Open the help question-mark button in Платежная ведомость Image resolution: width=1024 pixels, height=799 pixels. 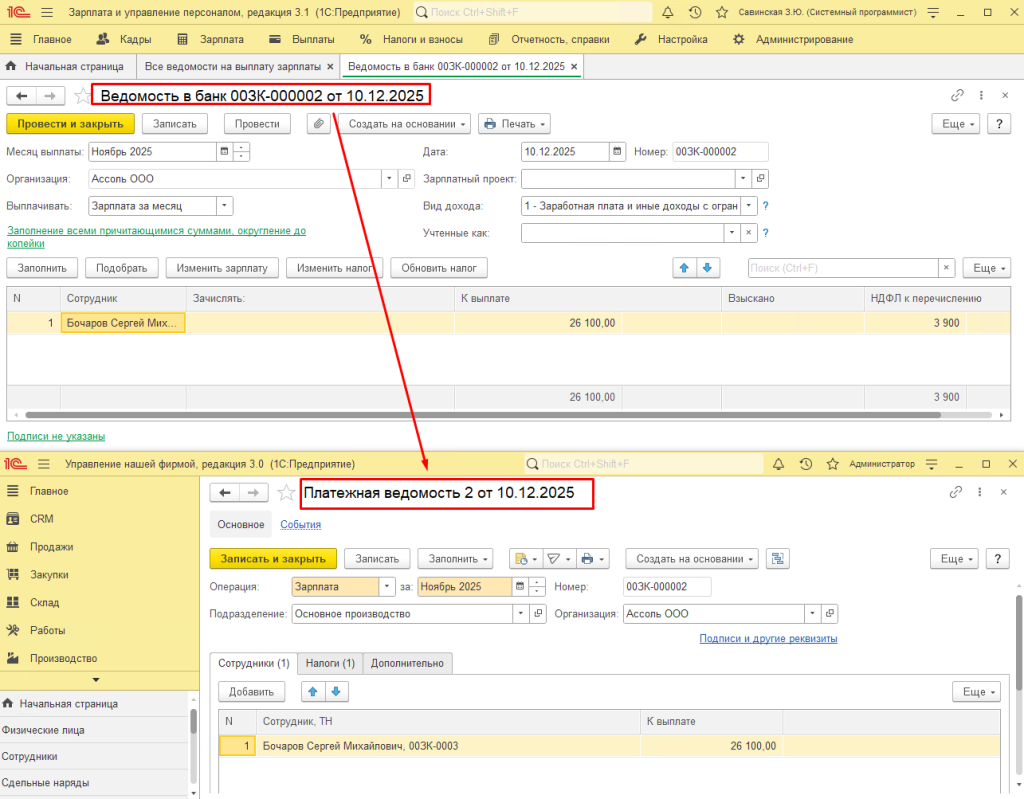point(997,559)
